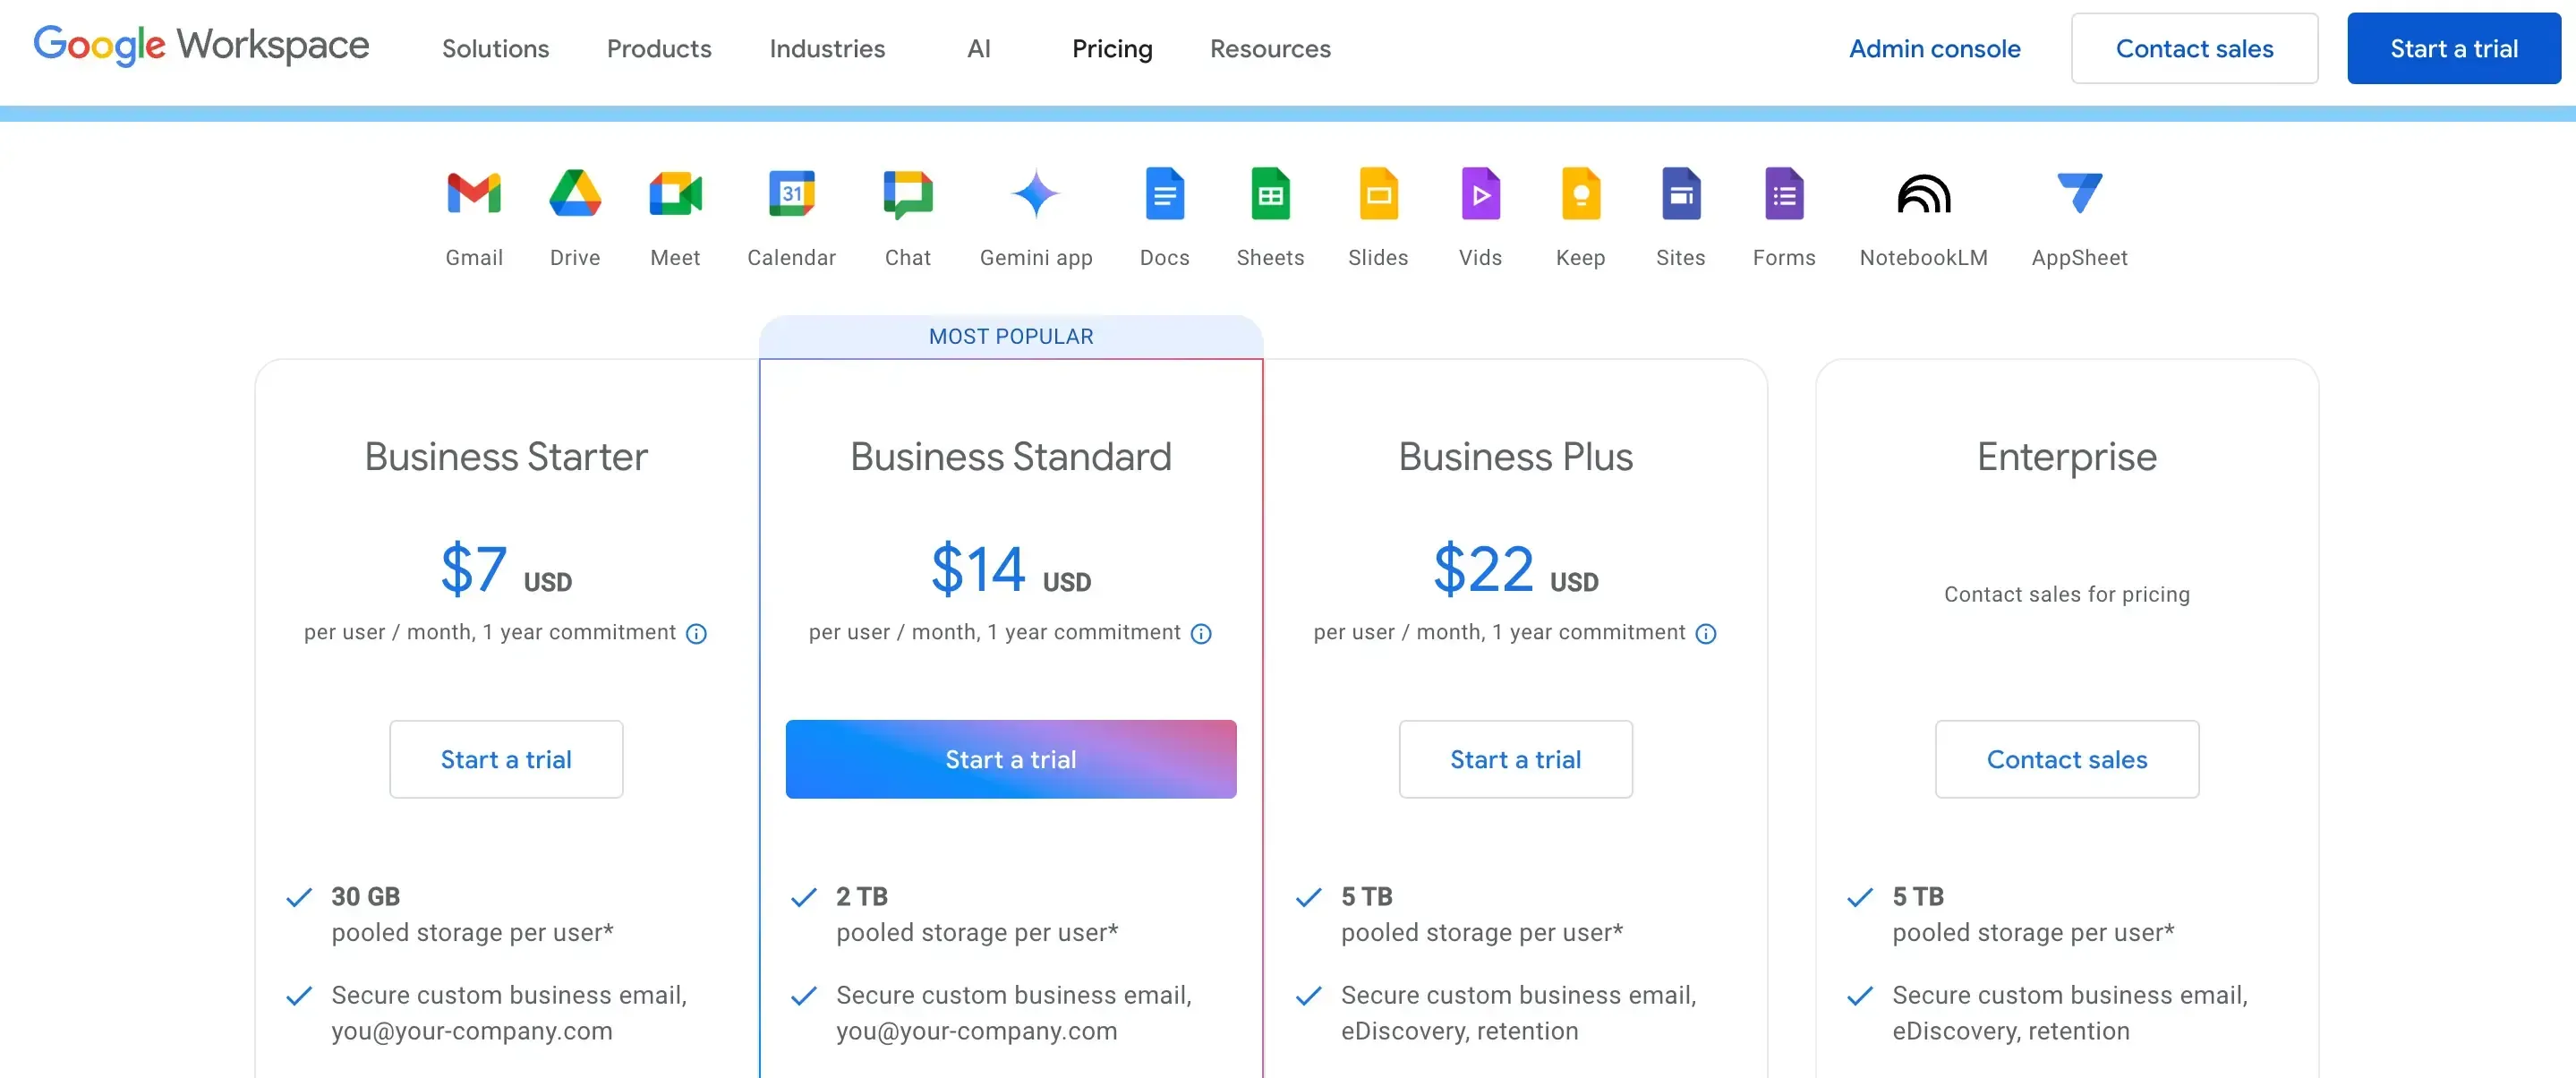This screenshot has width=2576, height=1078.
Task: Click the info icon beside Business Plus pricing
Action: tap(1705, 633)
